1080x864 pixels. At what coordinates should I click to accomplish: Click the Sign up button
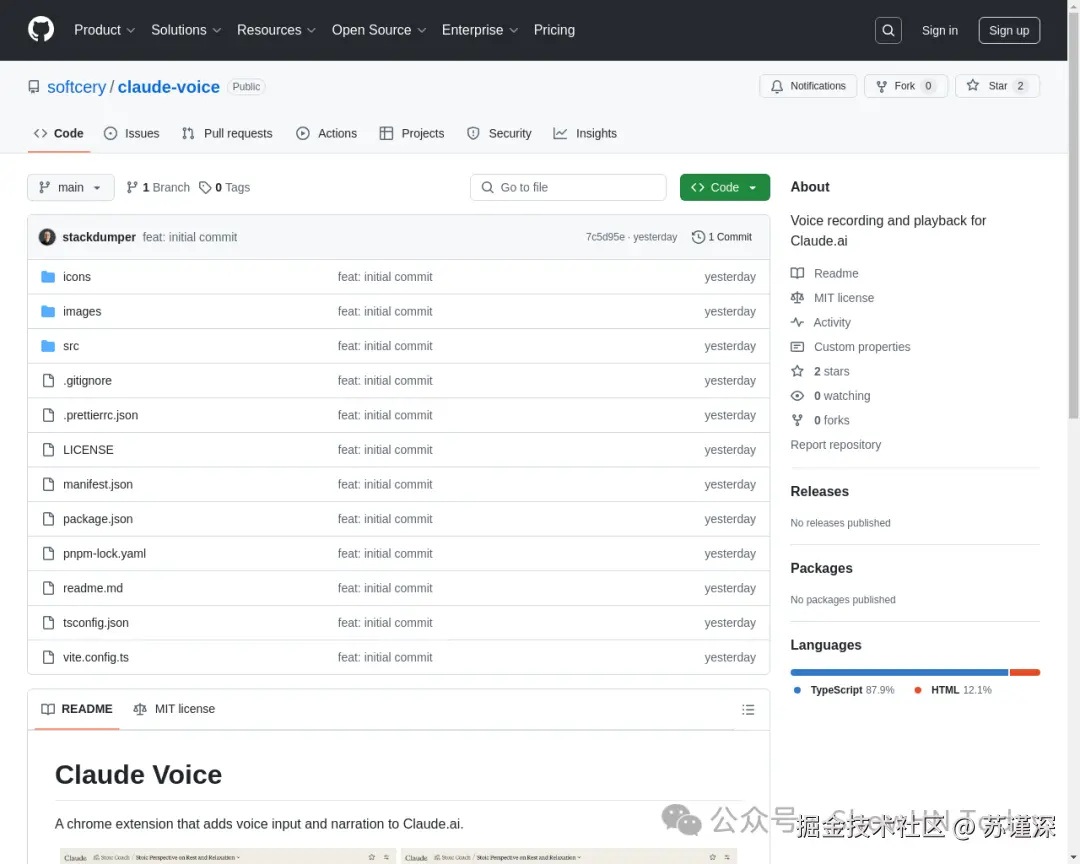(1009, 30)
